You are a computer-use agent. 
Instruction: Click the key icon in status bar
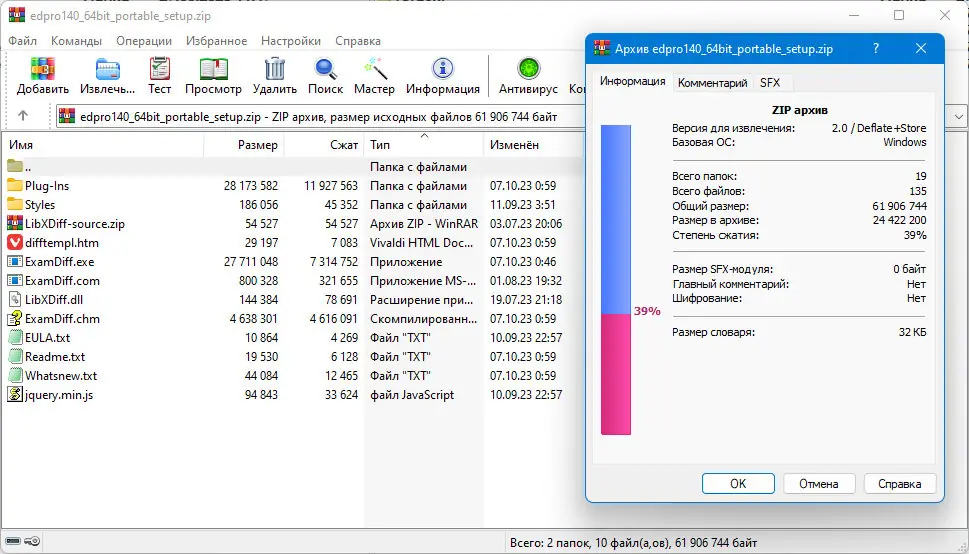point(33,542)
